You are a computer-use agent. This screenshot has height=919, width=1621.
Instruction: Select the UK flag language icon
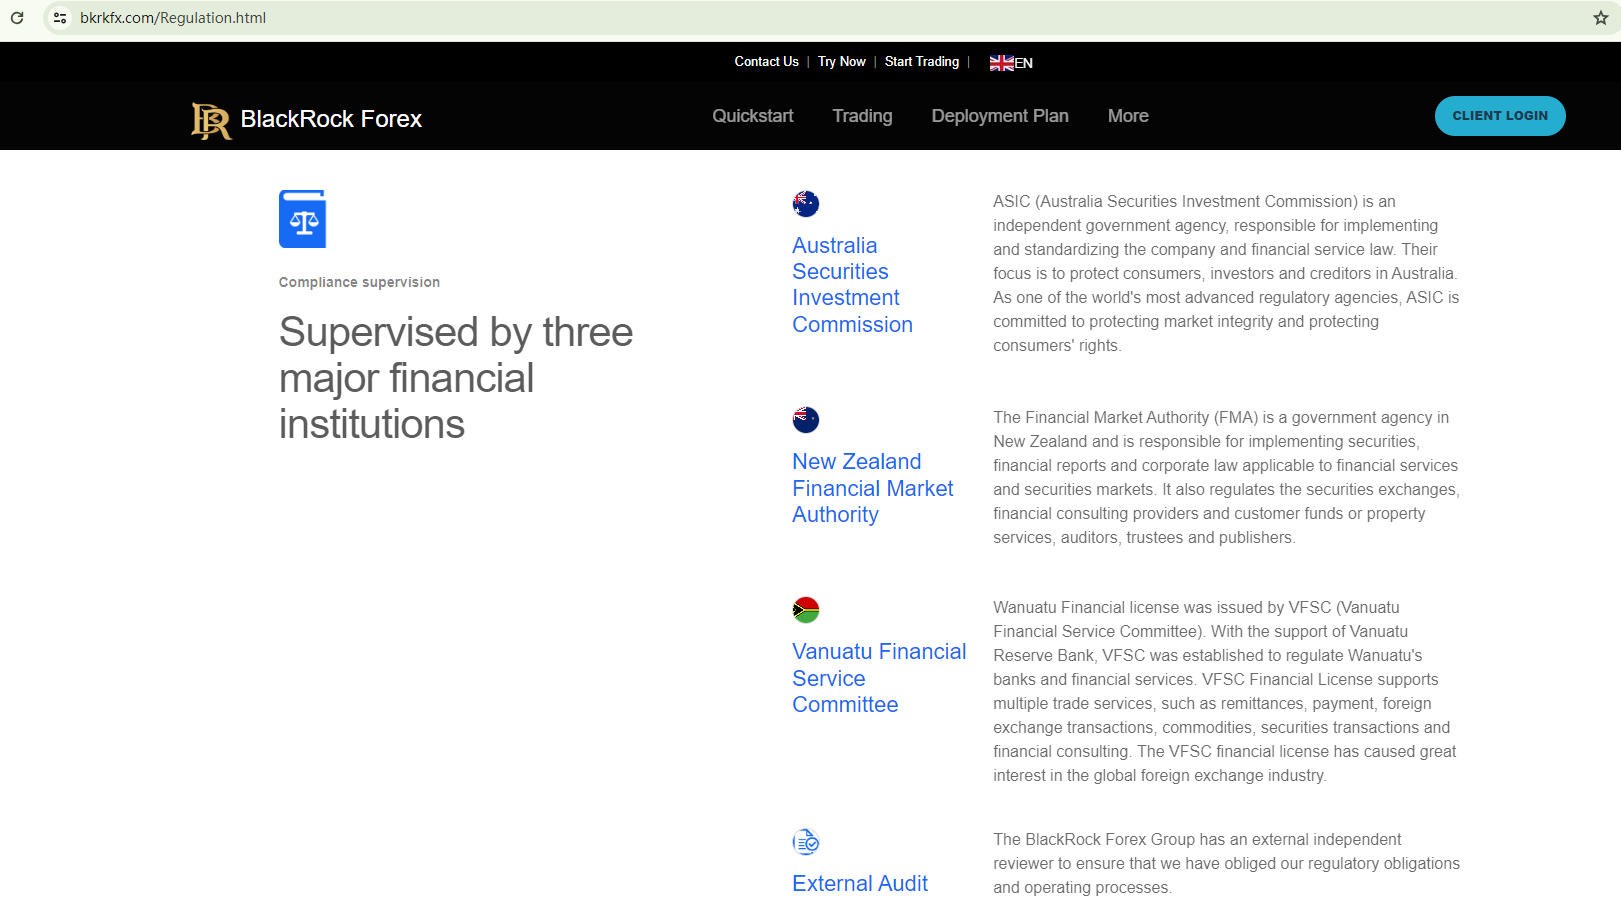(x=1001, y=63)
